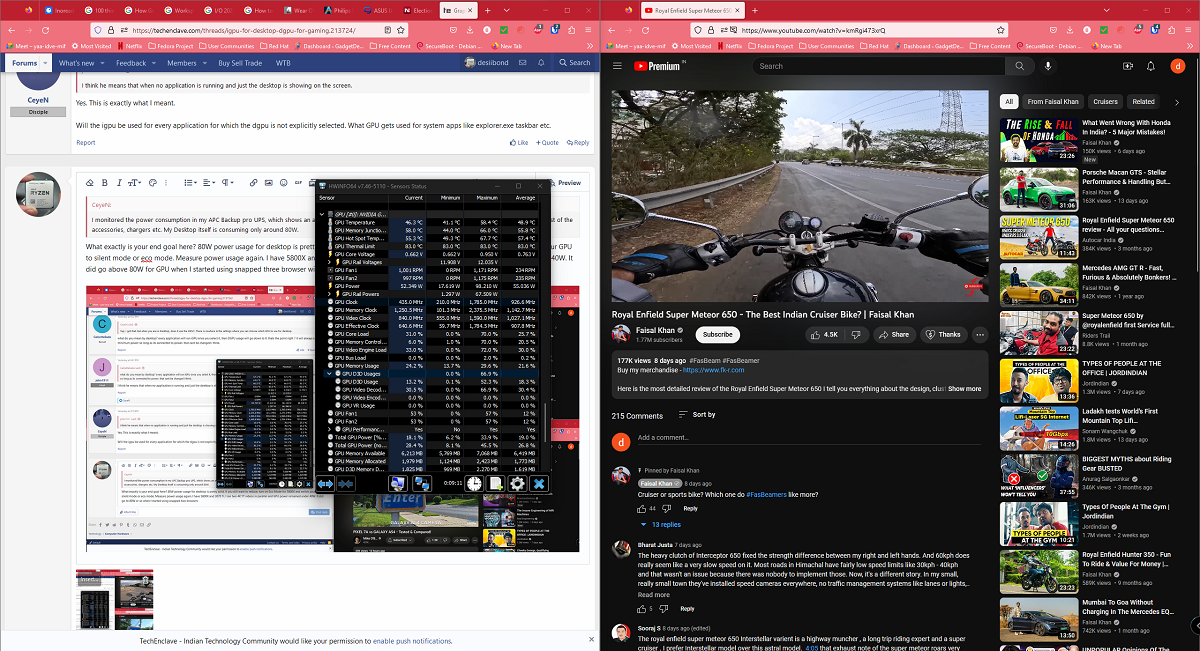Preview the forum reply draft
1200x651 pixels.
click(566, 183)
